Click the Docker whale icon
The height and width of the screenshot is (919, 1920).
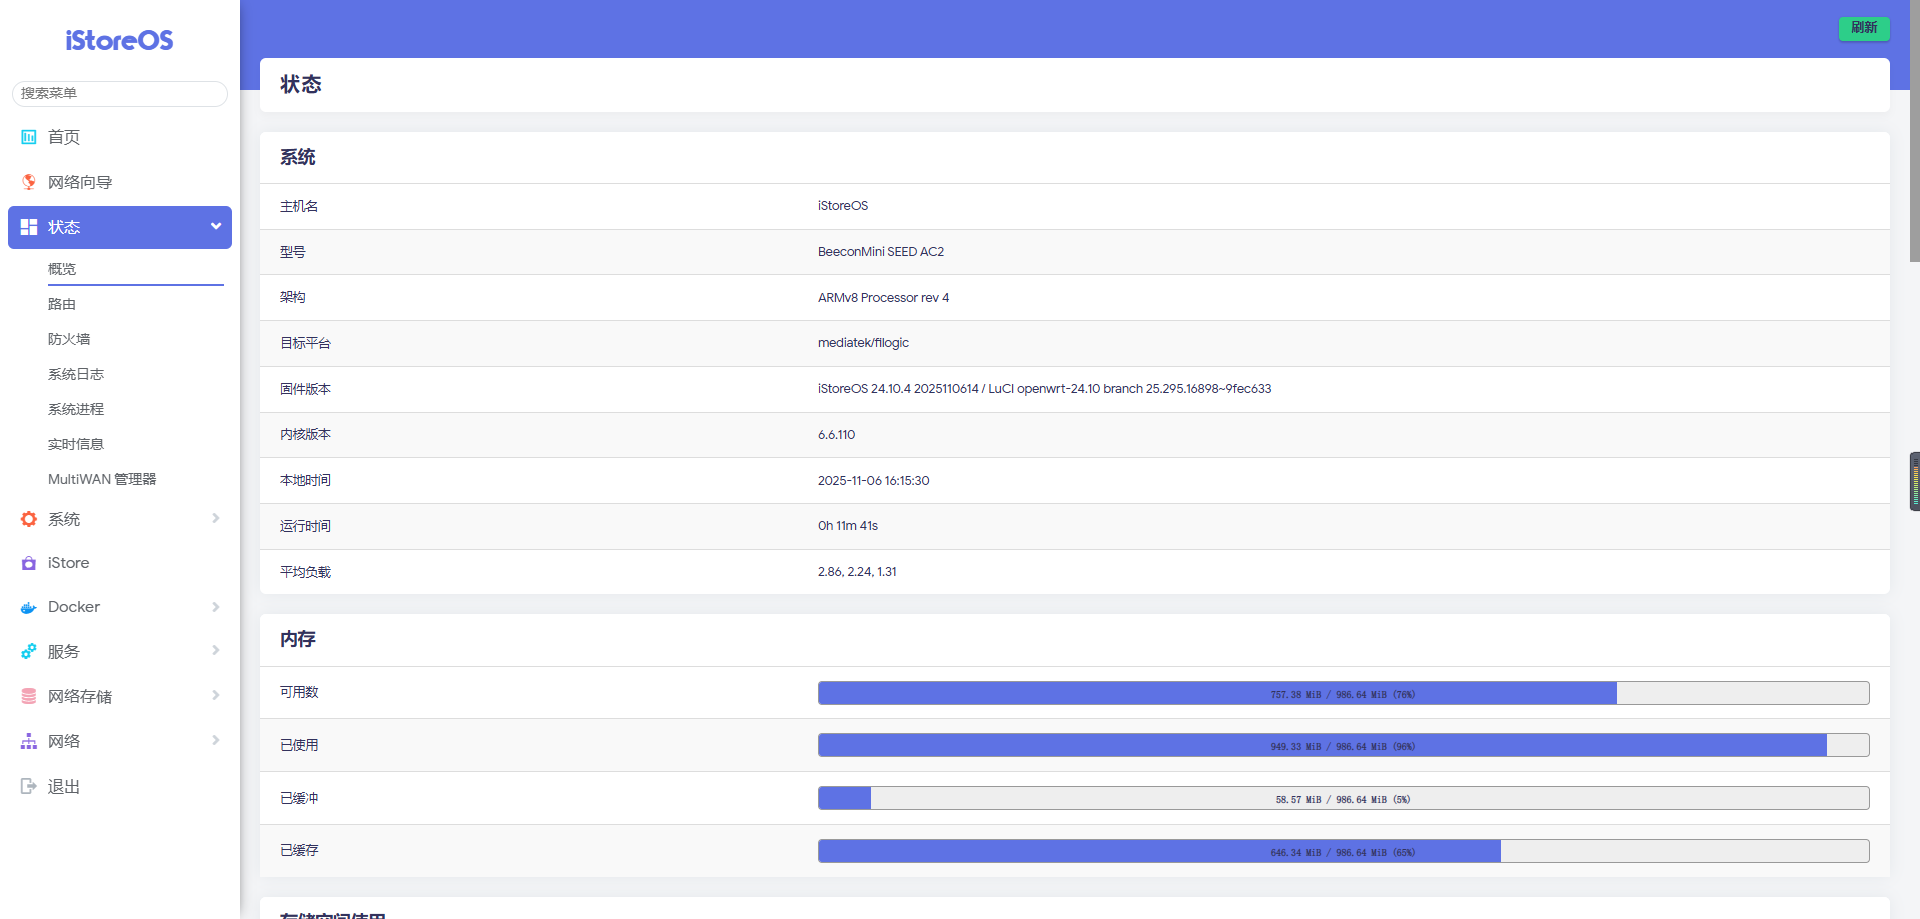pyautogui.click(x=29, y=607)
